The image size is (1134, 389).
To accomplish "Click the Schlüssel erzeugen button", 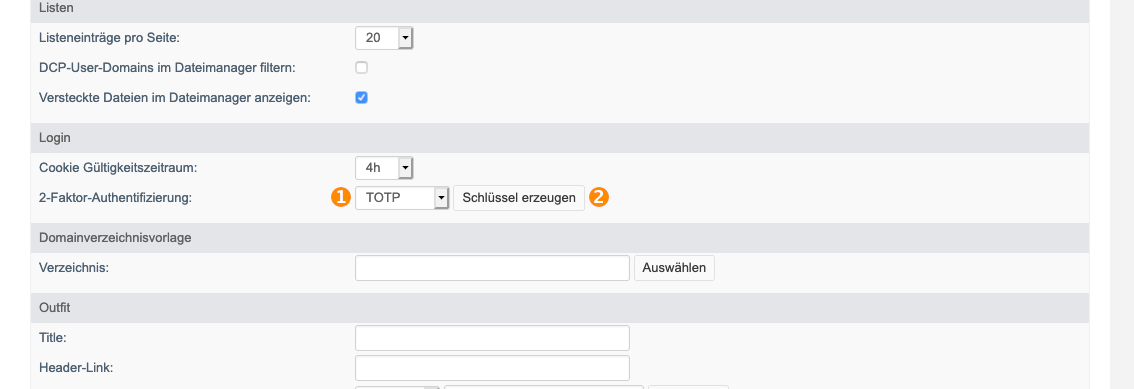I will [x=519, y=197].
